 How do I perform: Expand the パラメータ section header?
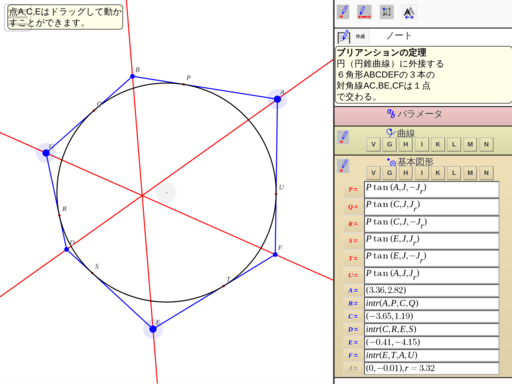pos(423,116)
